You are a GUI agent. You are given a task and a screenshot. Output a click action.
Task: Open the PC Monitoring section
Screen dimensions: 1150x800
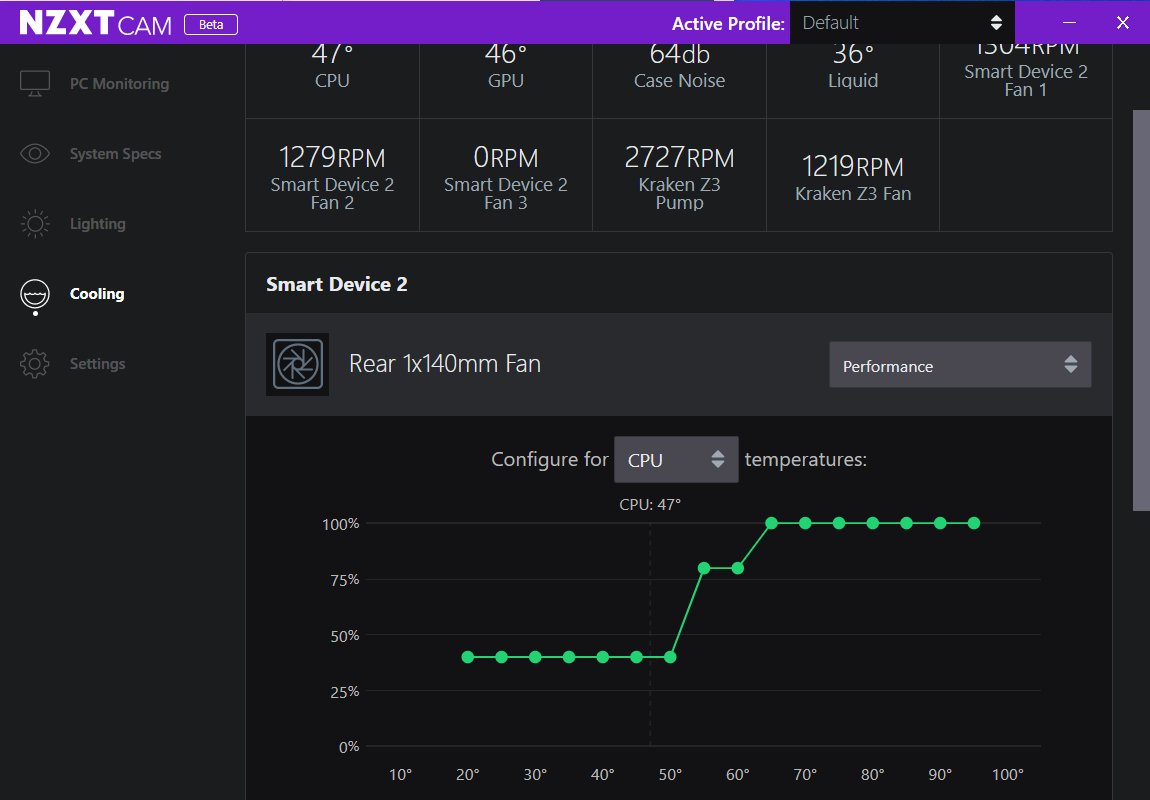[120, 84]
